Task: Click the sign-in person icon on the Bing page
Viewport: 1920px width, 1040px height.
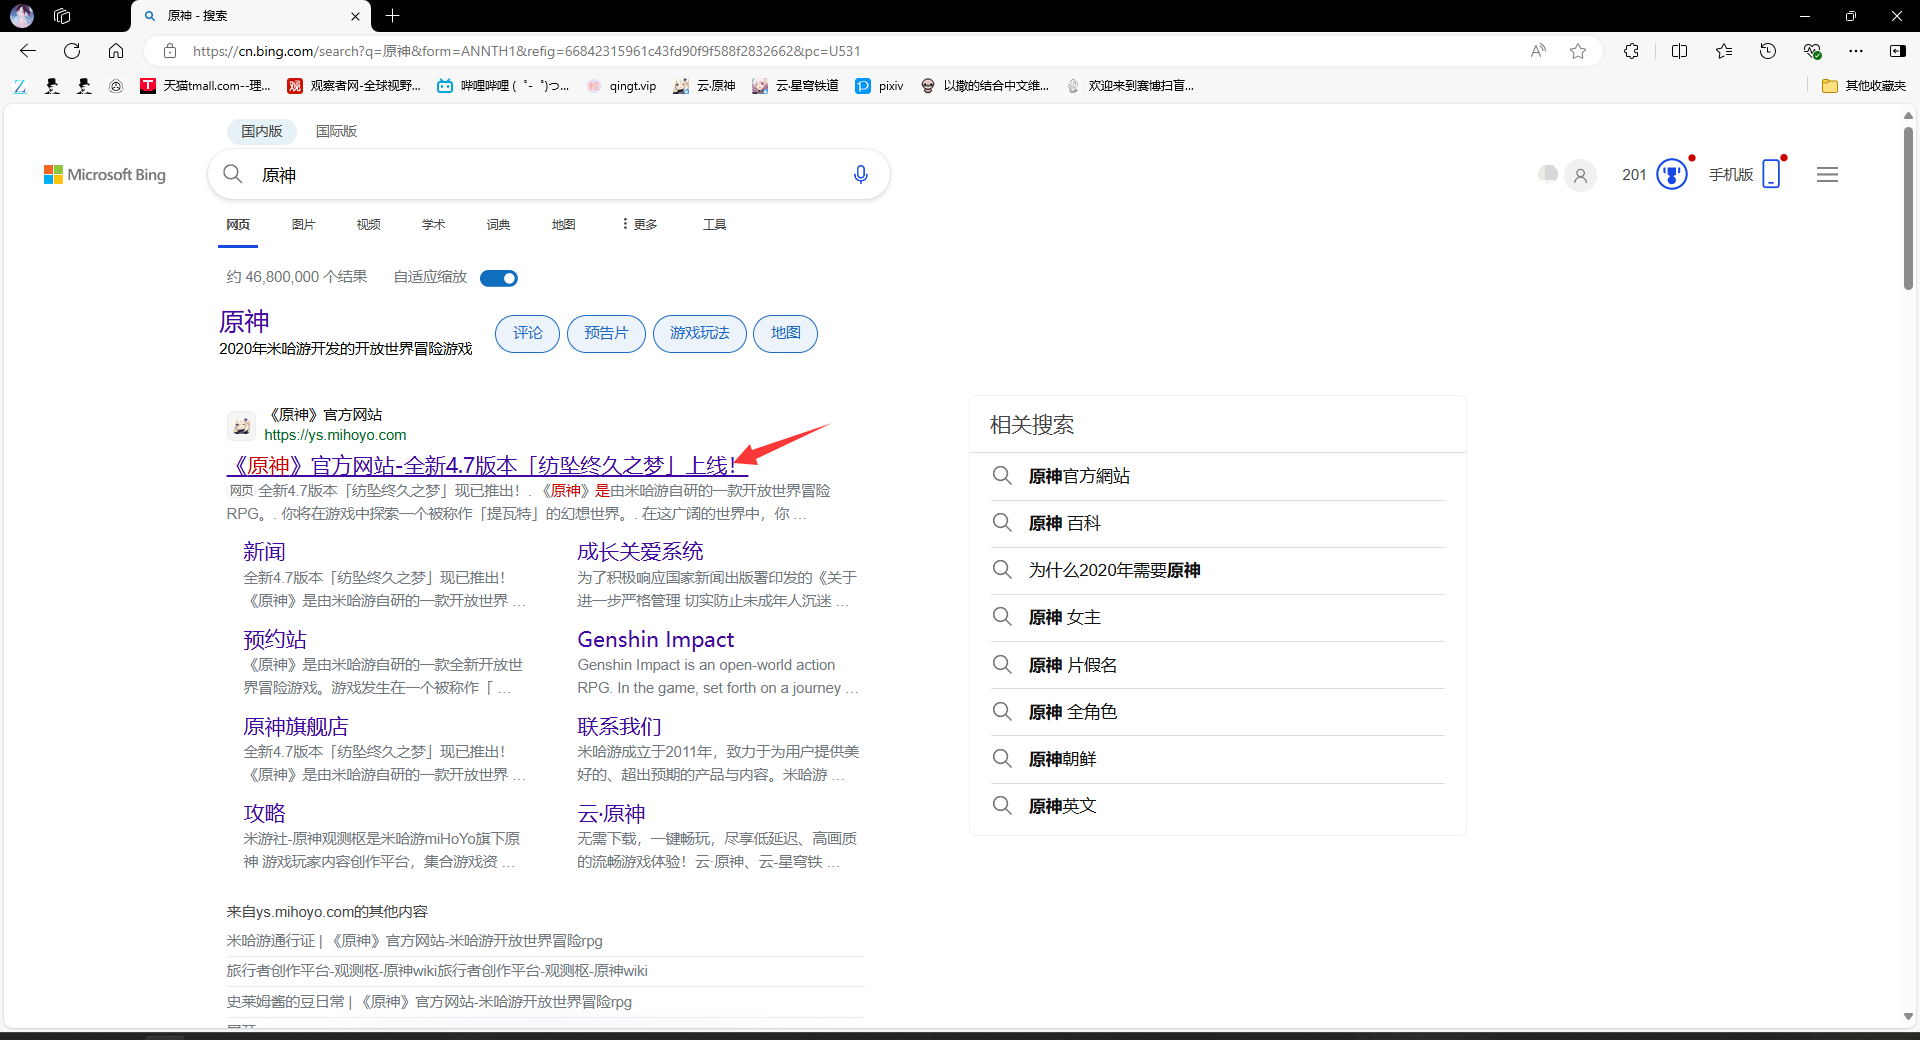Action: [x=1581, y=174]
